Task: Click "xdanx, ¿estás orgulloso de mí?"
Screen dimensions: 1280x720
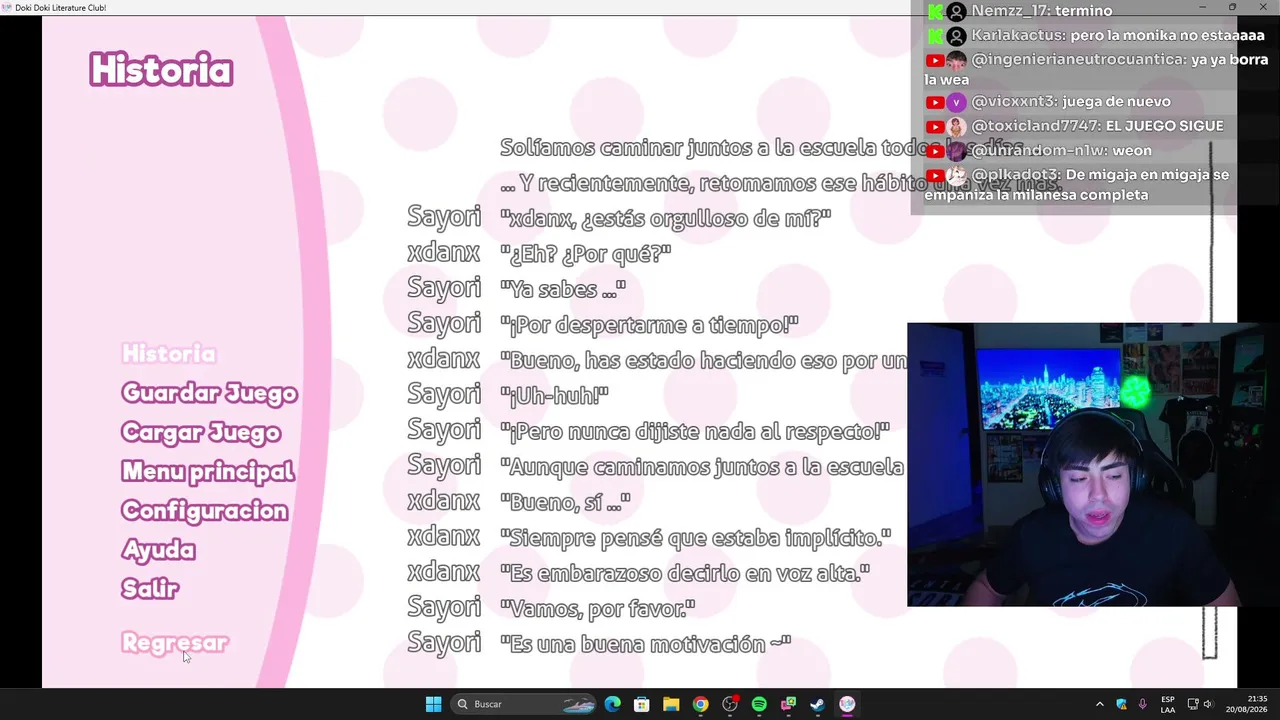Action: click(665, 219)
